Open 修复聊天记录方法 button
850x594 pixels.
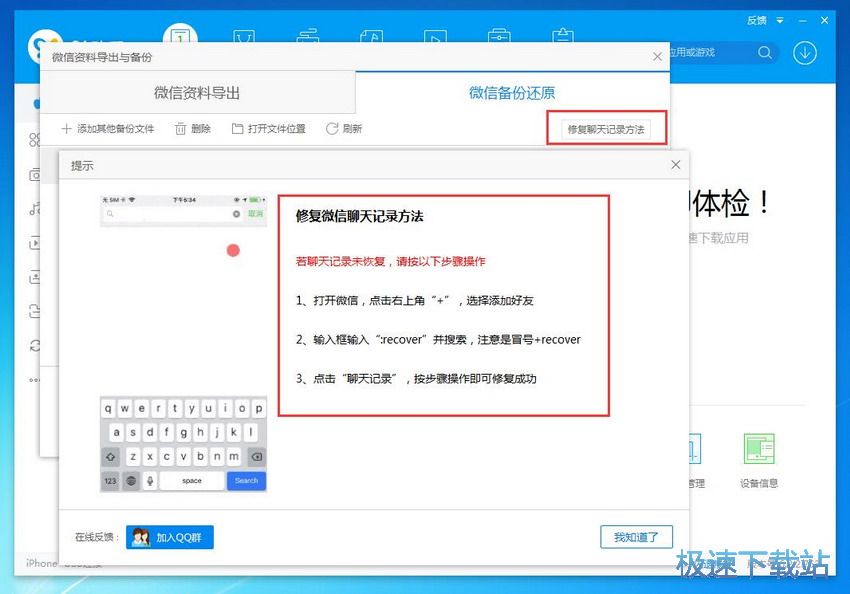pos(606,130)
